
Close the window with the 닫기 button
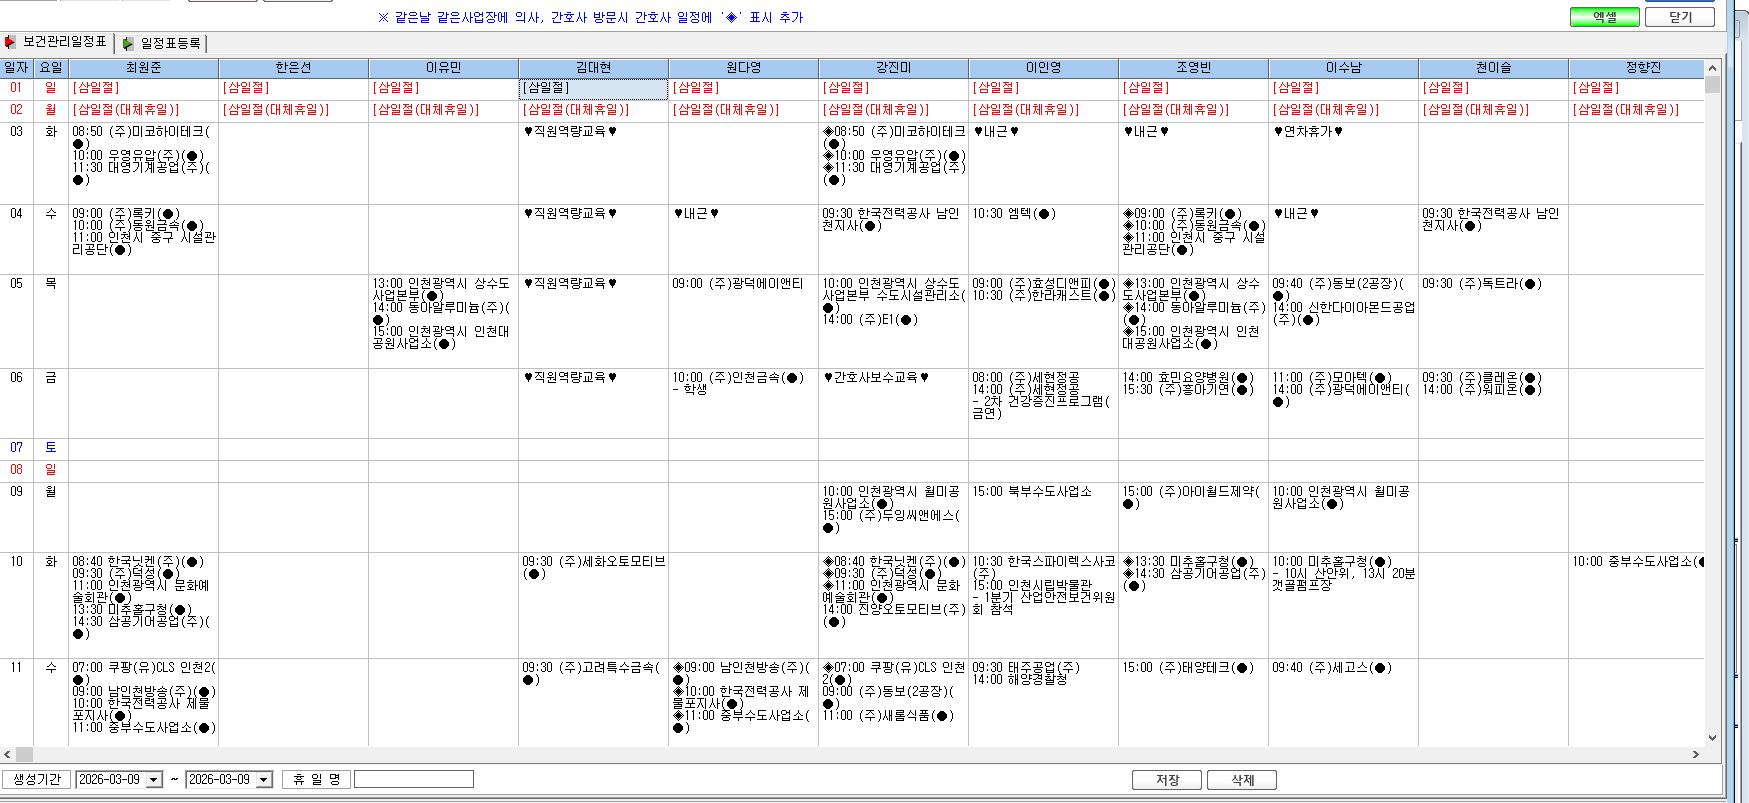1681,17
